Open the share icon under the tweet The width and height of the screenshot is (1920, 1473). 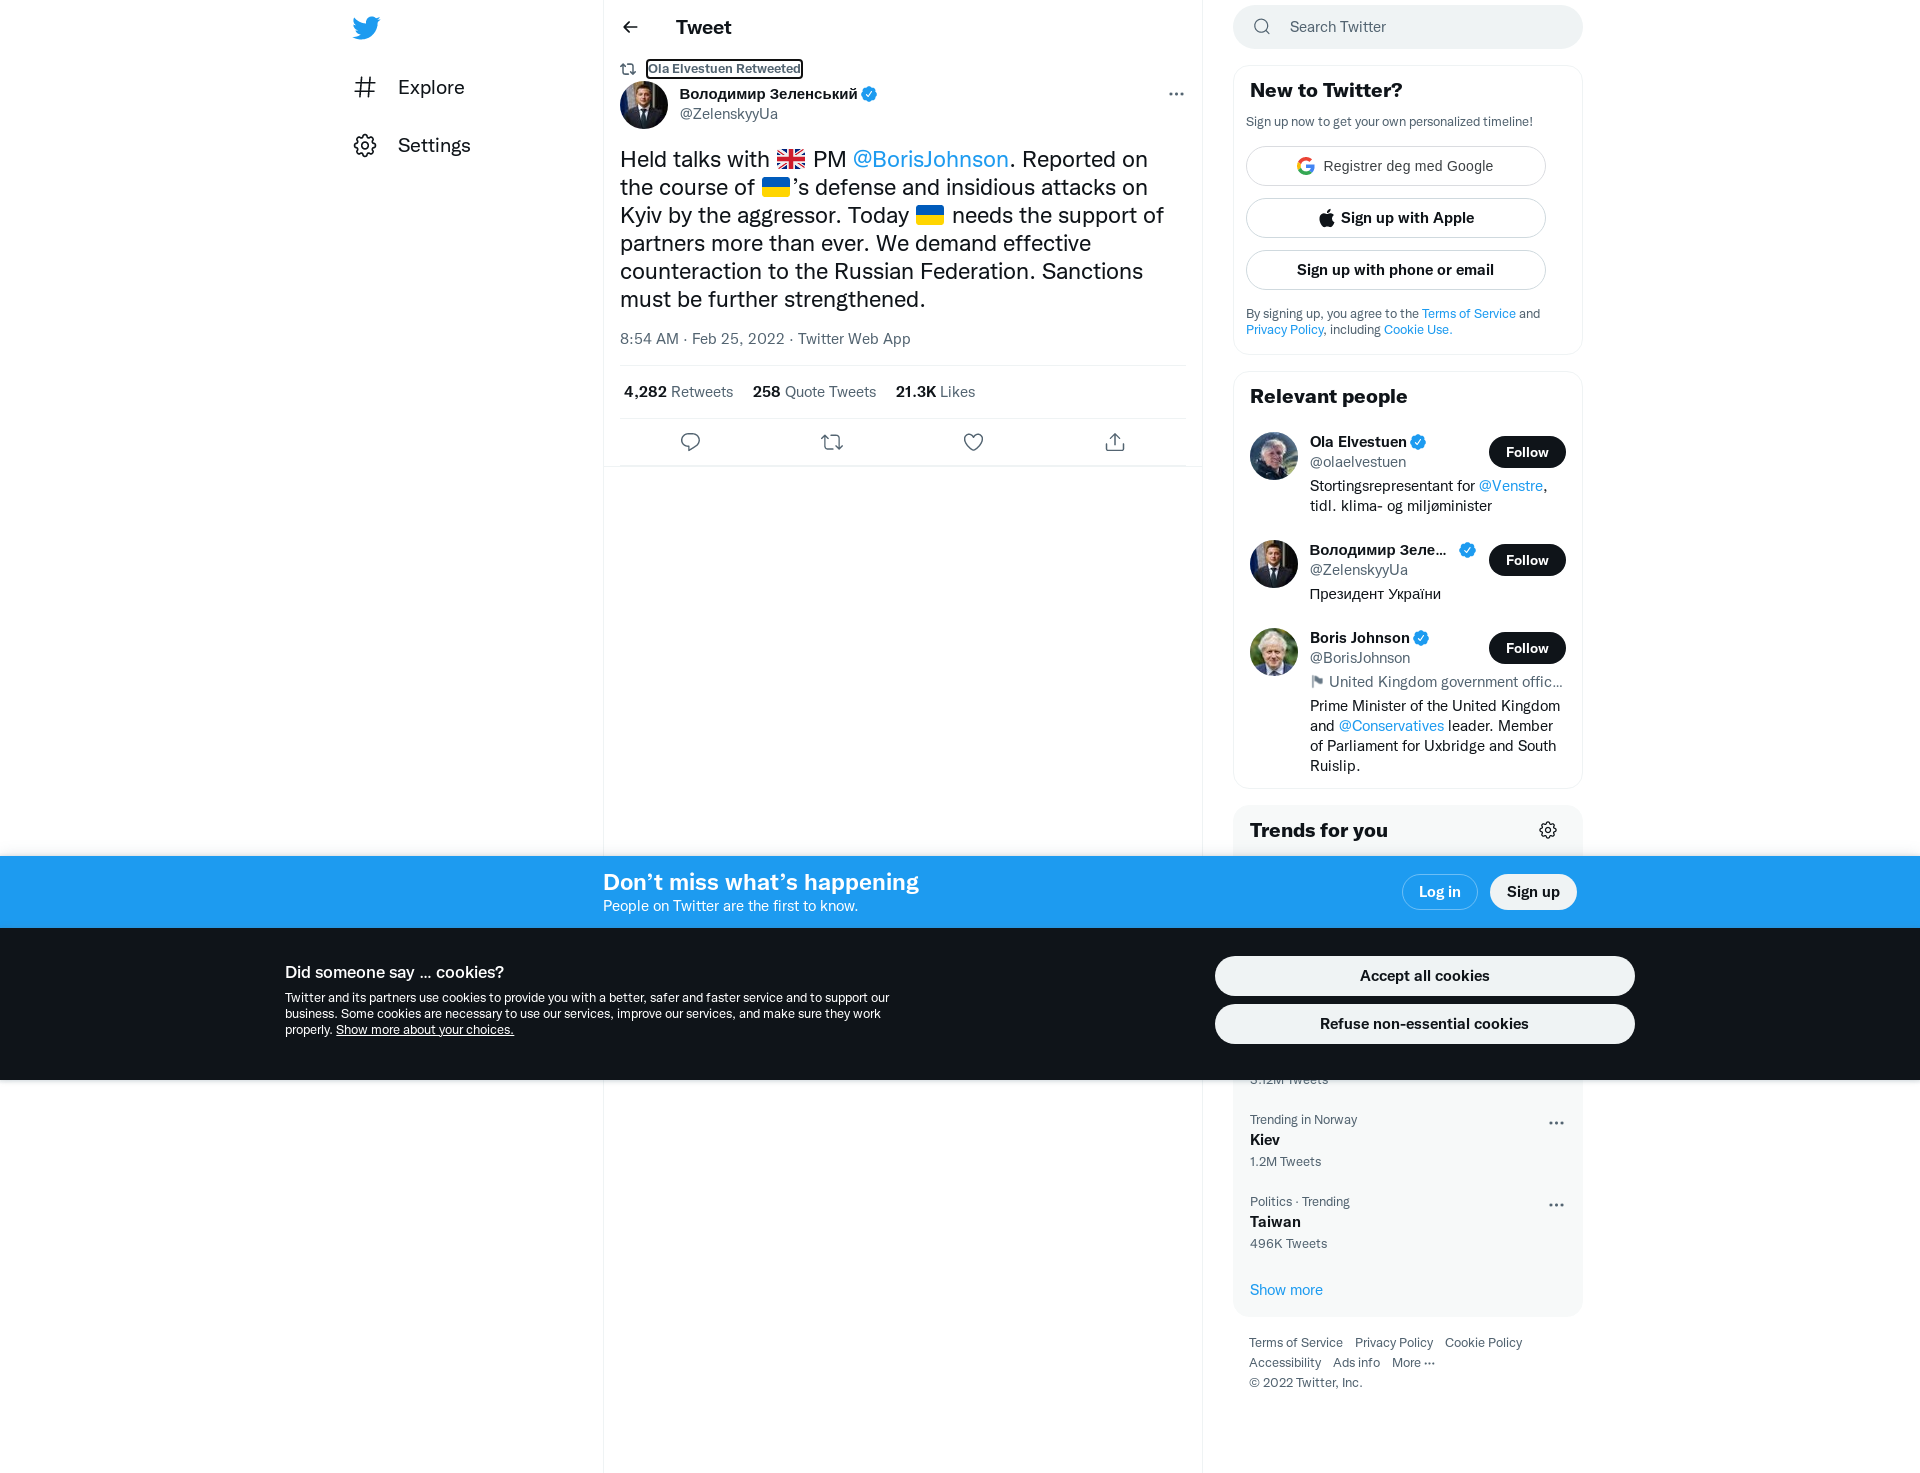point(1115,442)
